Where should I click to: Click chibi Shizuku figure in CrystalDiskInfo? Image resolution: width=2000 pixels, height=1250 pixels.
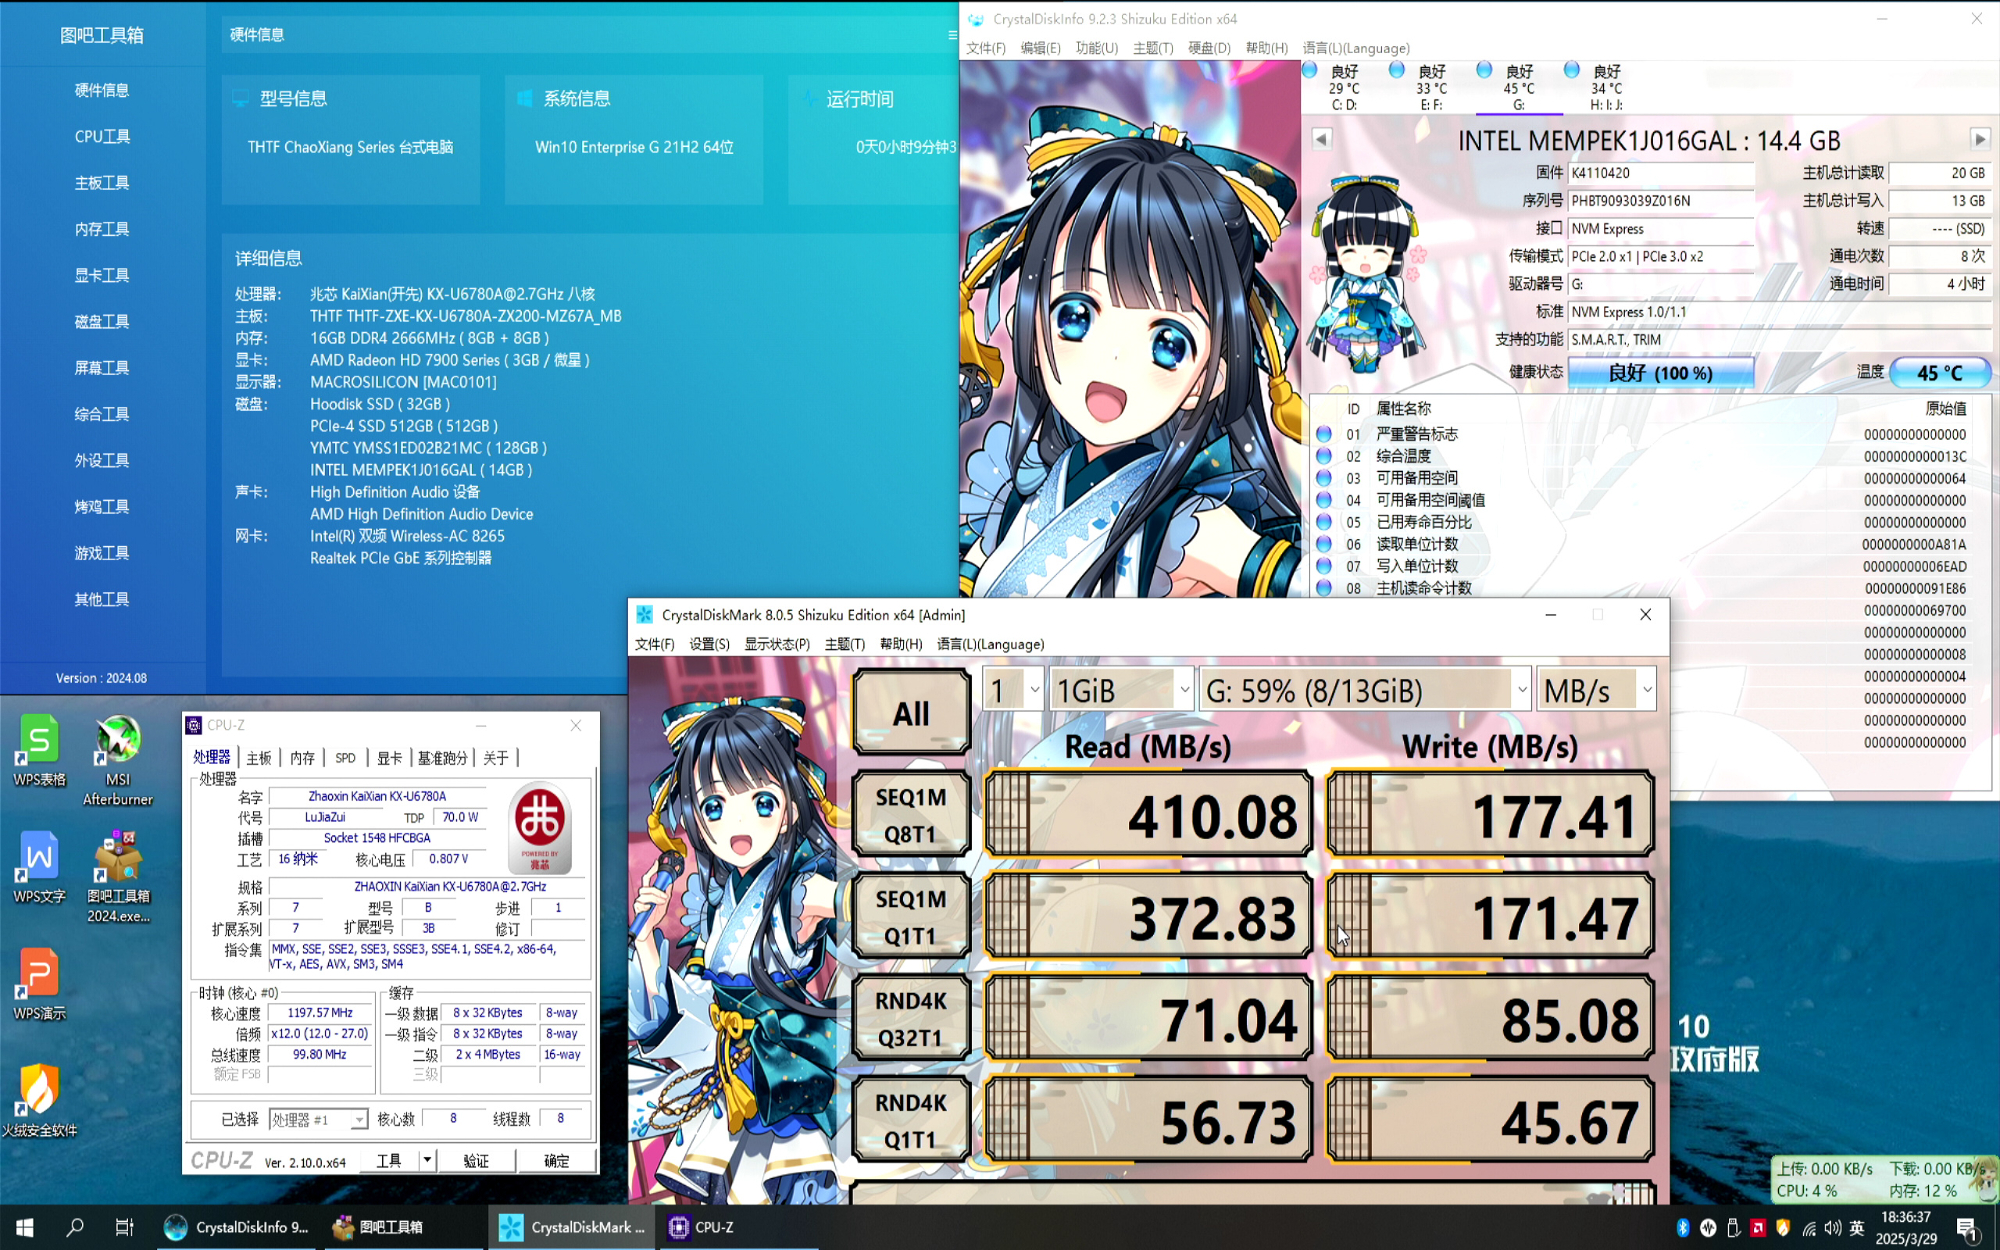[1365, 274]
